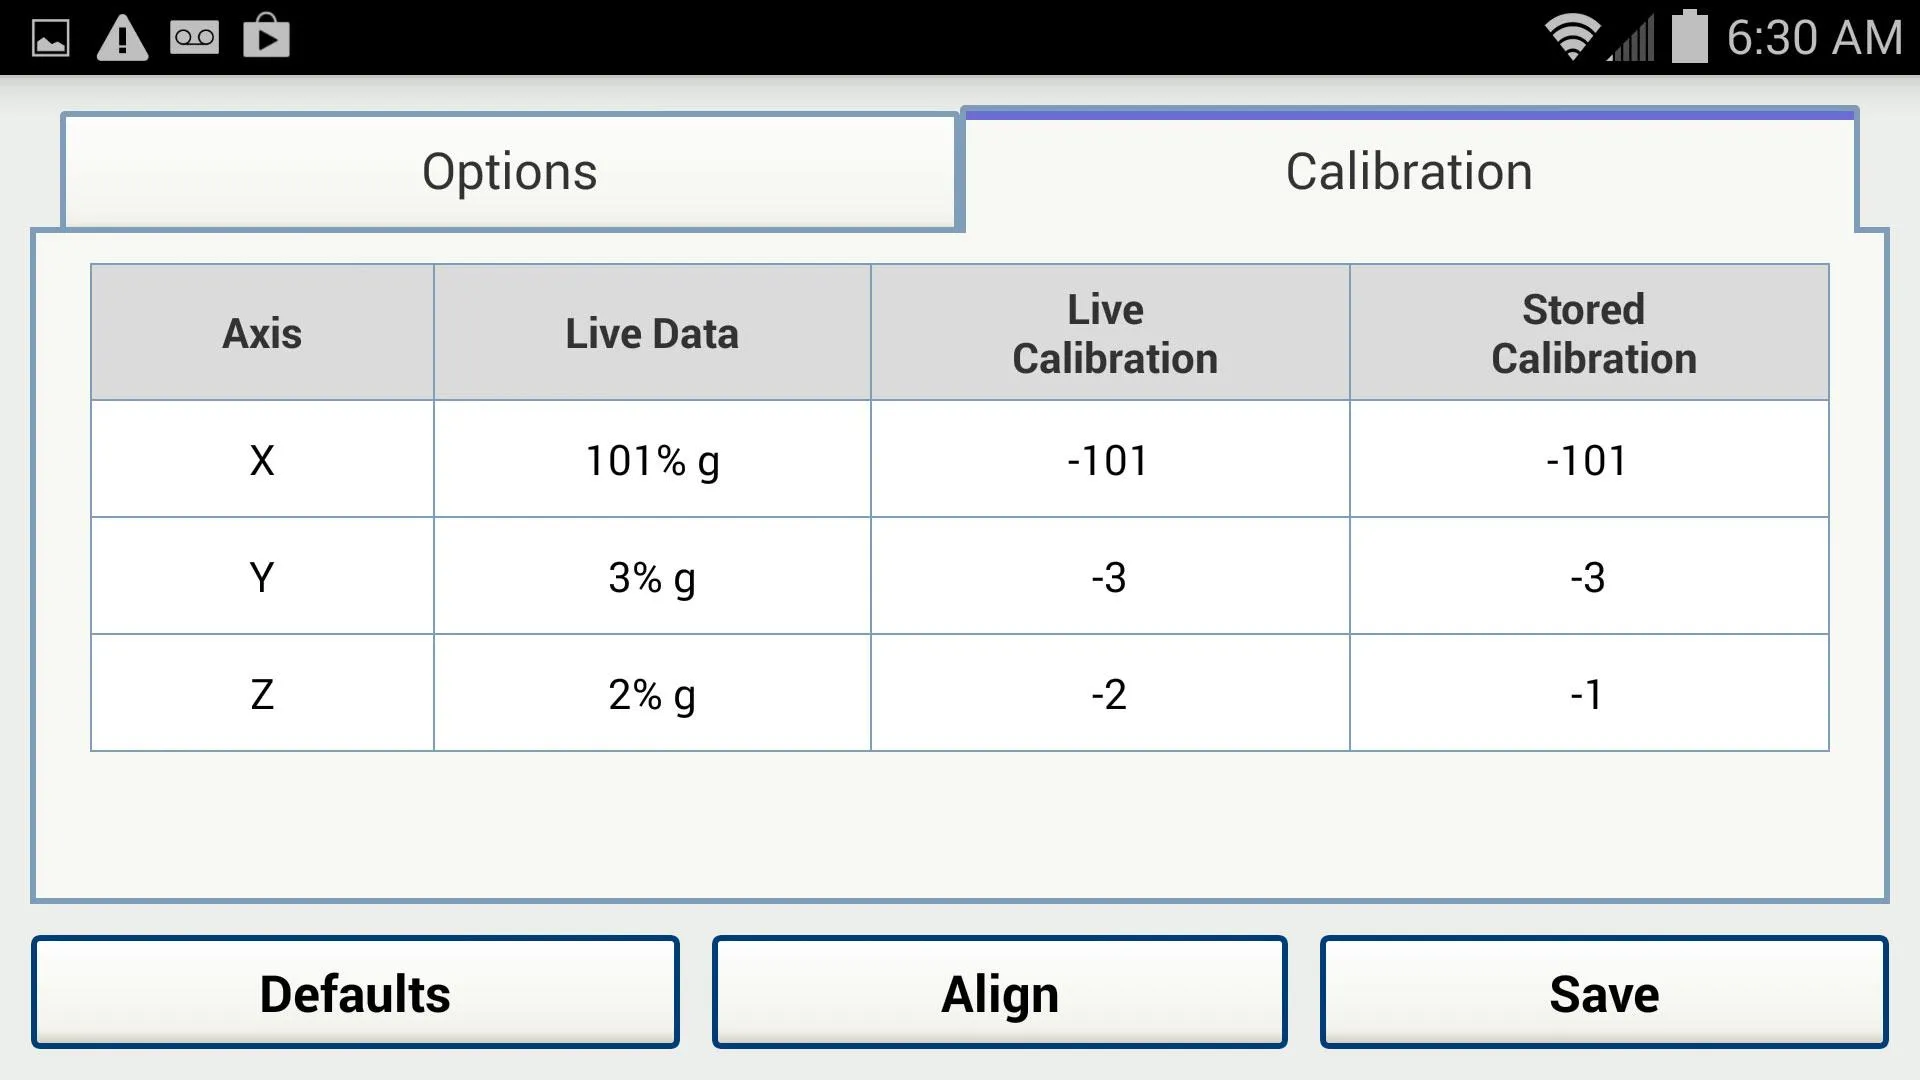Select the Calibration tab
The image size is (1920, 1080).
pyautogui.click(x=1409, y=171)
